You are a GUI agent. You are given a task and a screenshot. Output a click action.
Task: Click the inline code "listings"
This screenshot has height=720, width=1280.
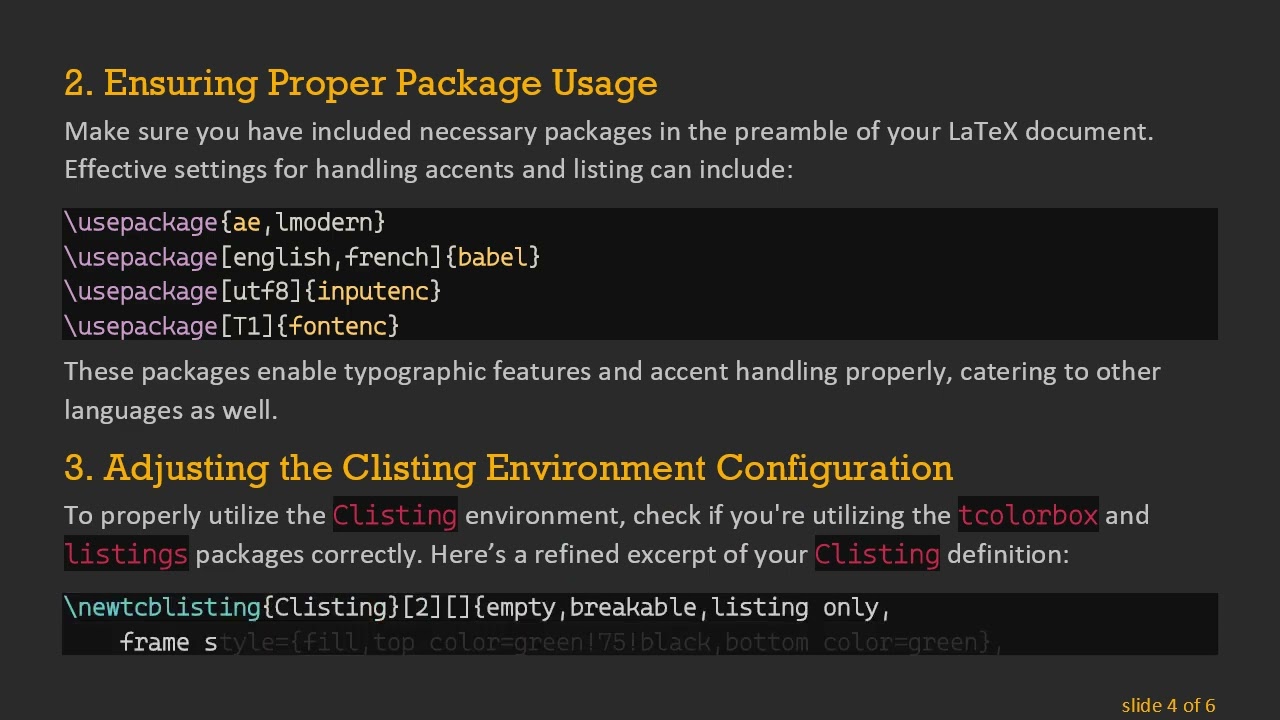click(x=126, y=554)
